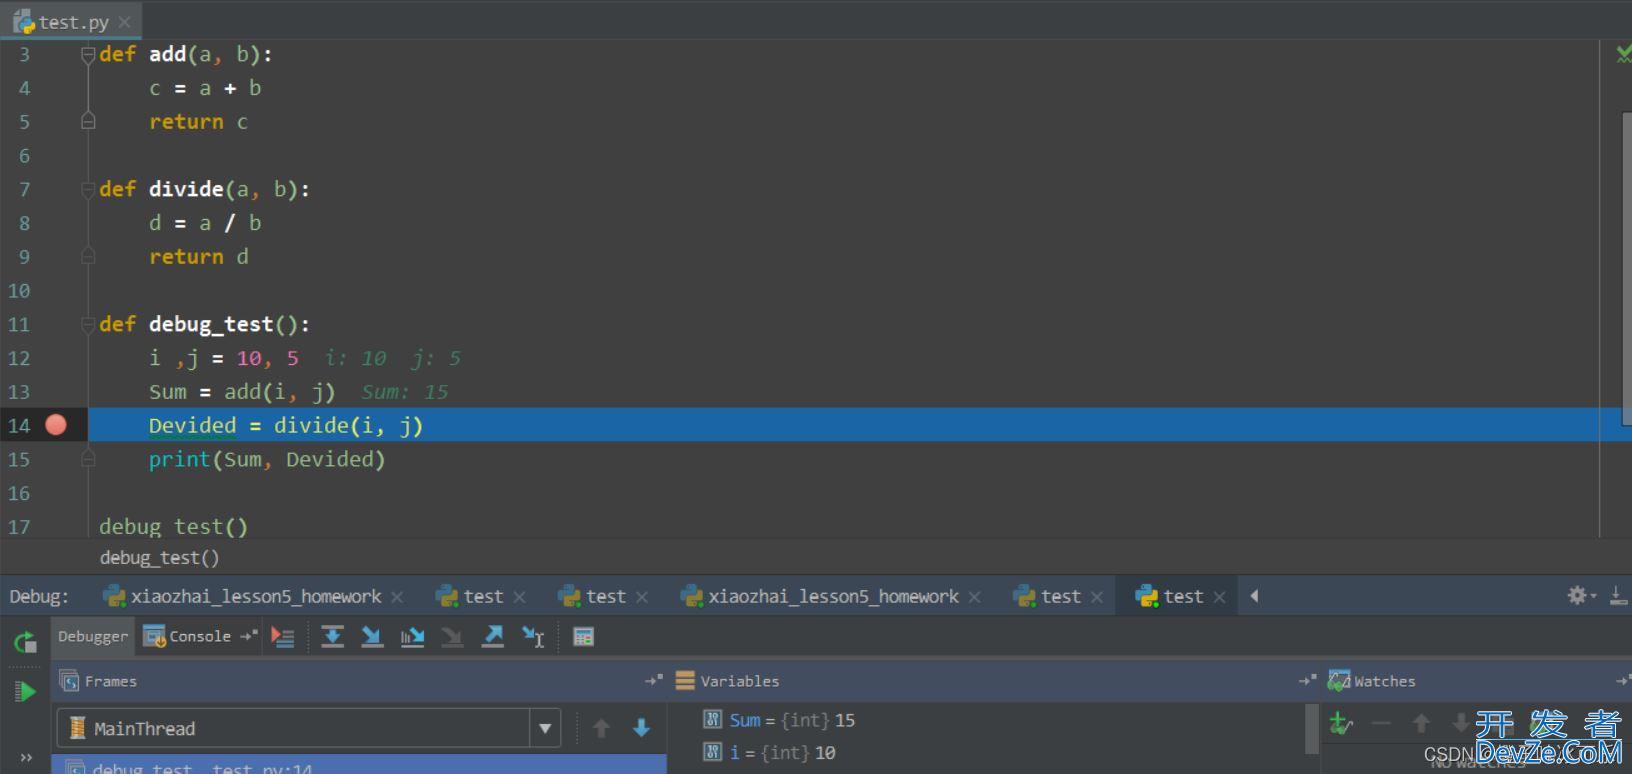Viewport: 1632px width, 774px height.
Task: Click the Variables panel pin icon
Action: click(1307, 680)
